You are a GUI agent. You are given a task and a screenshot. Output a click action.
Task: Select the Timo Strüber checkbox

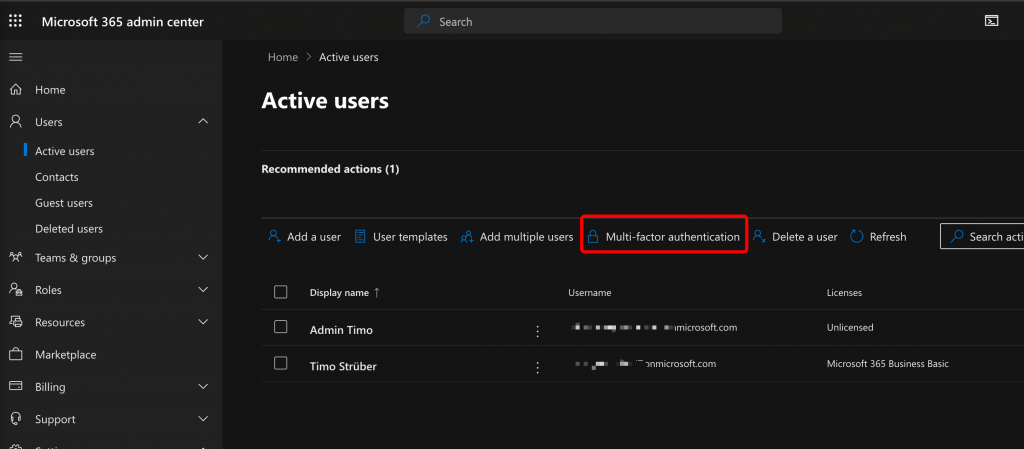pos(281,363)
